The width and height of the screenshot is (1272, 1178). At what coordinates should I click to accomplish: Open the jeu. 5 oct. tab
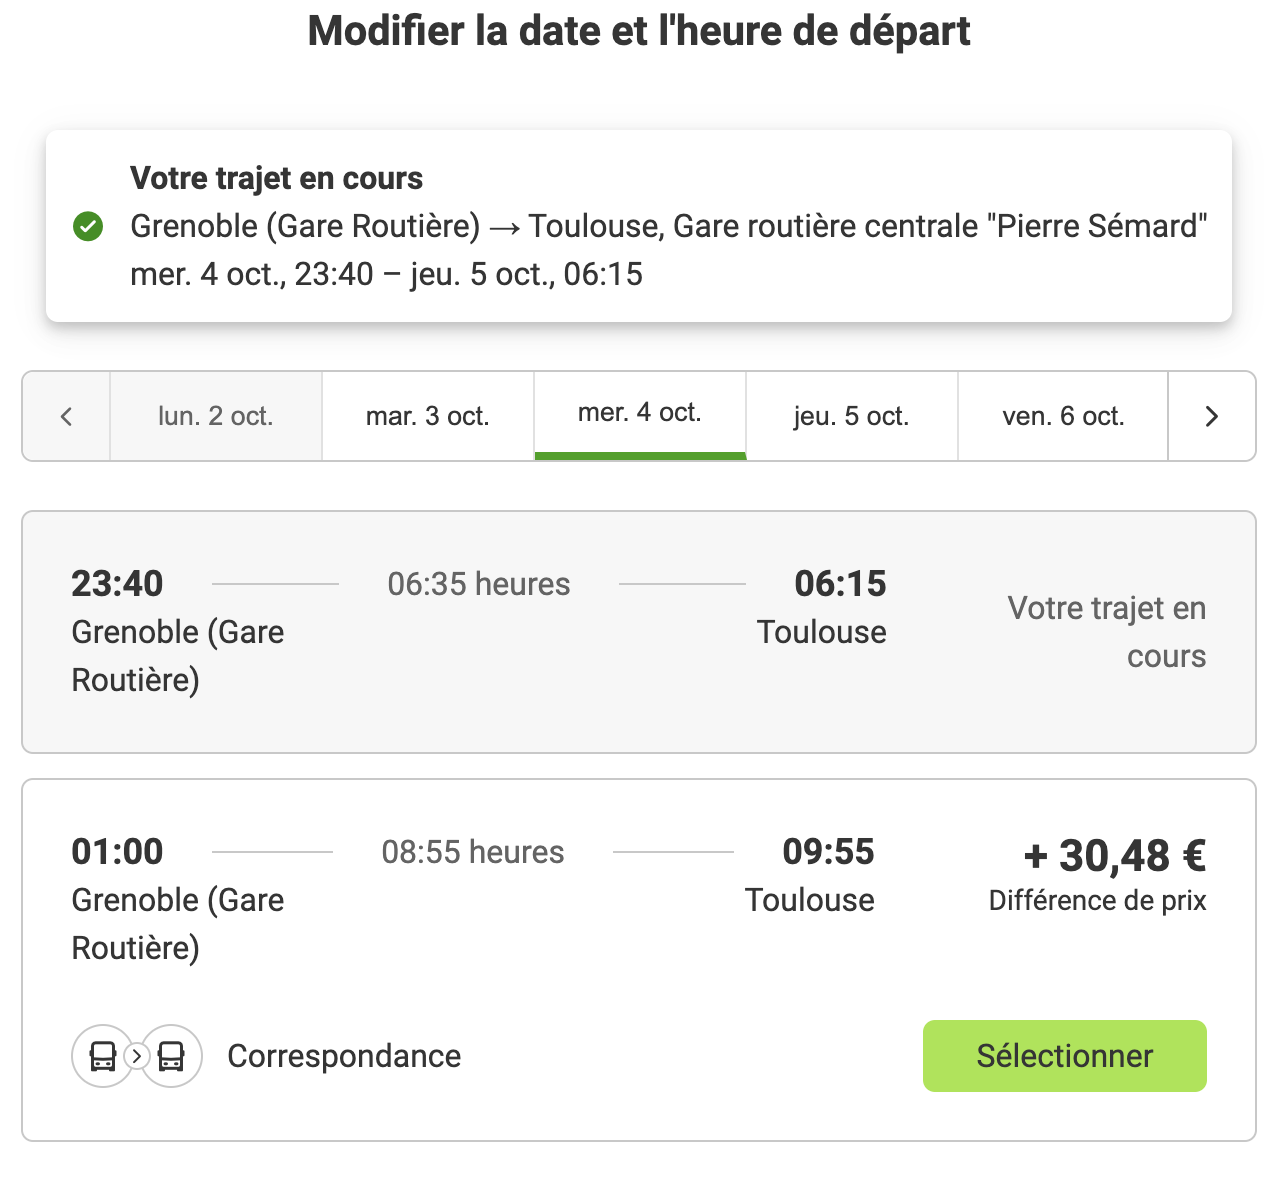[851, 416]
